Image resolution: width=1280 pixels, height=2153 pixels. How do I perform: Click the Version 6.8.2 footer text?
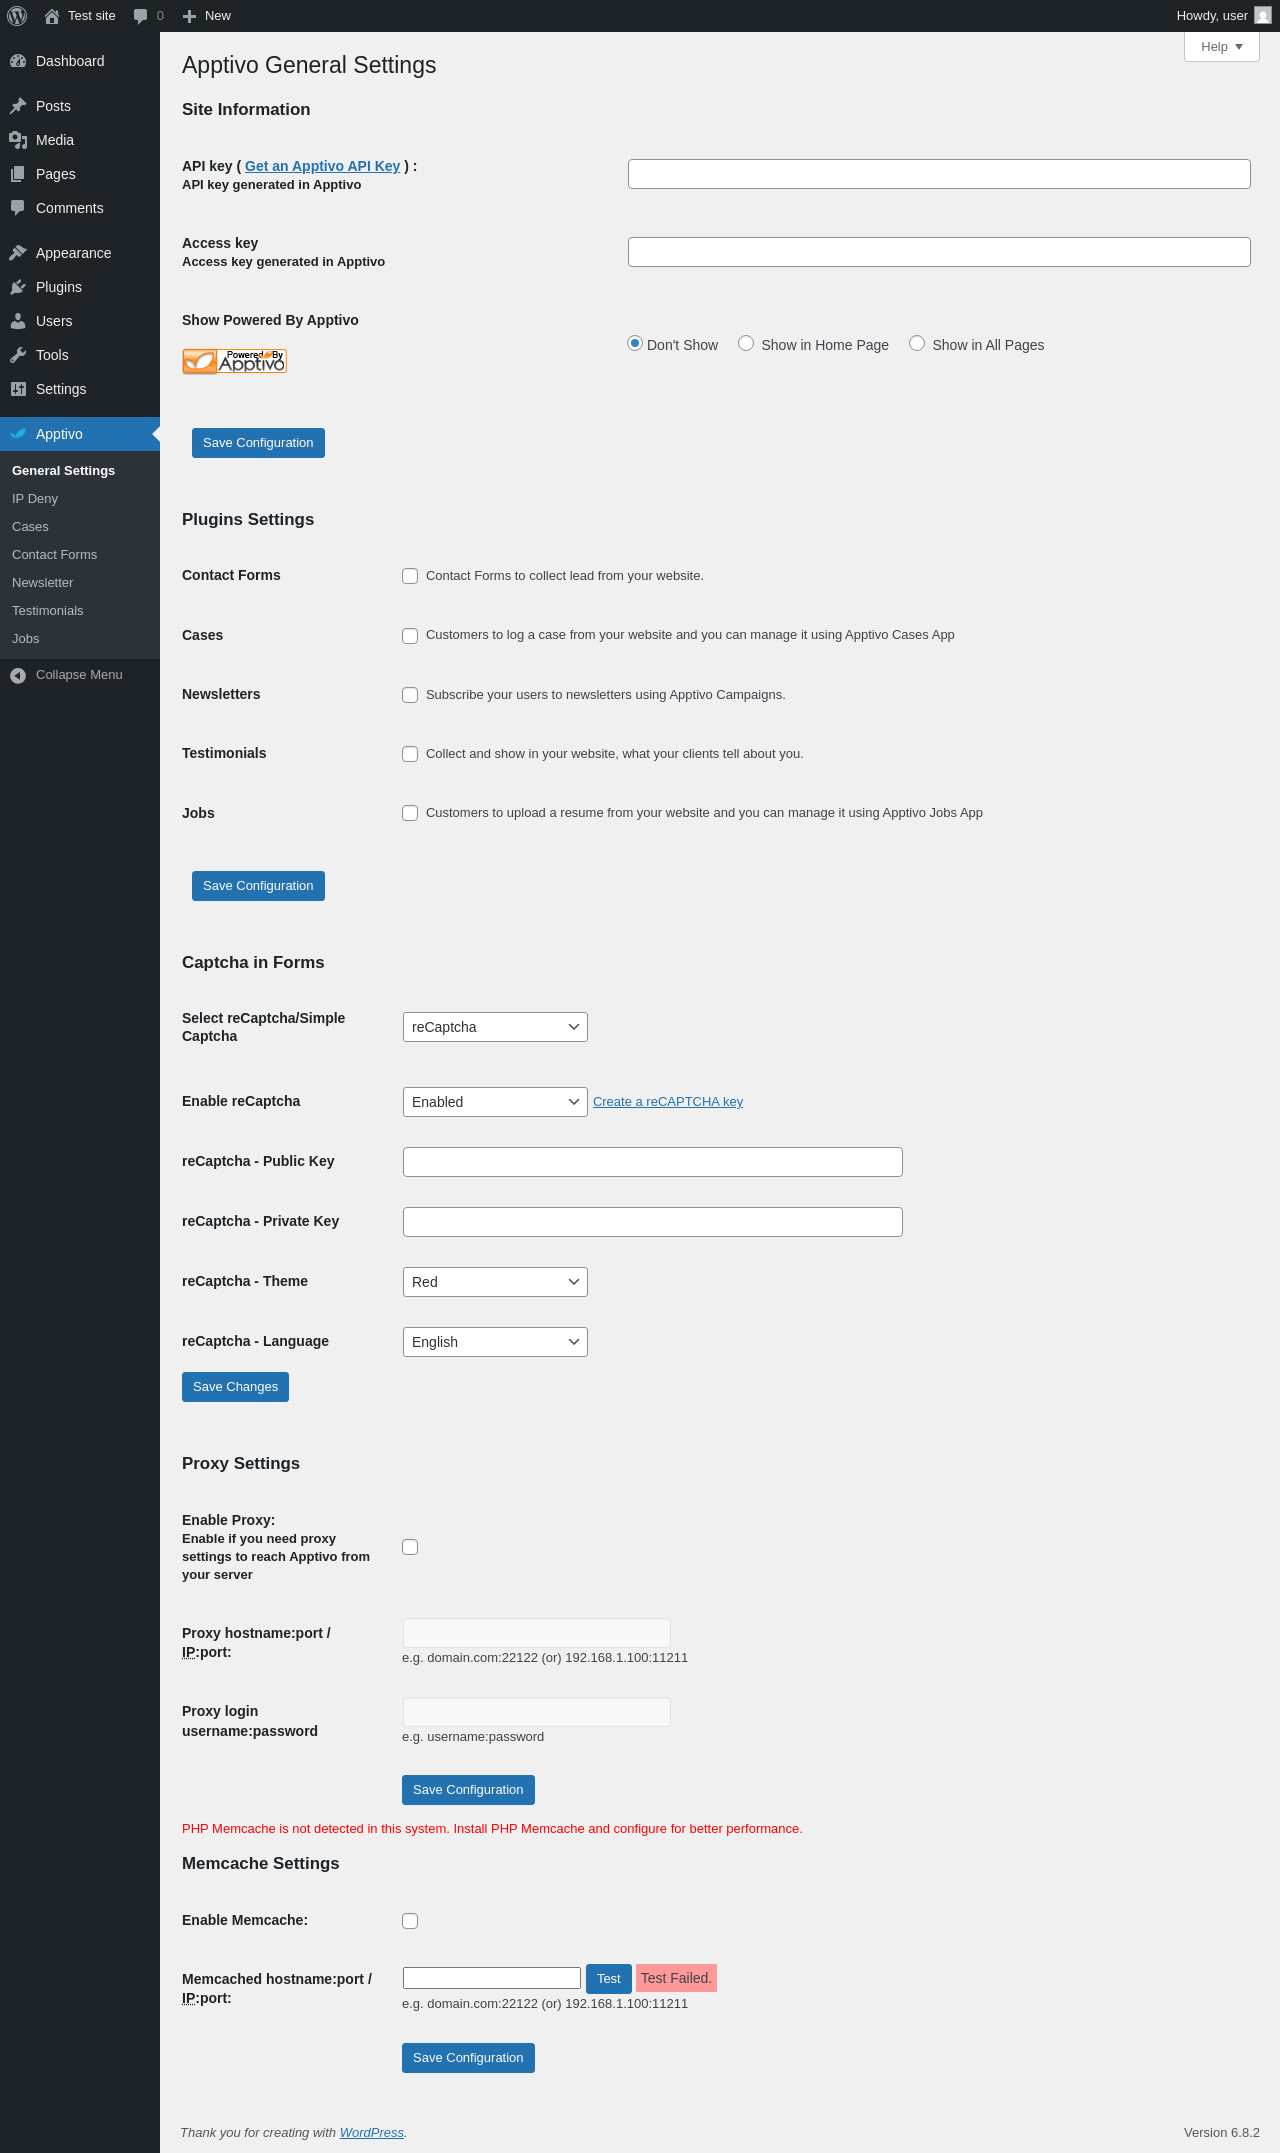[x=1221, y=2133]
